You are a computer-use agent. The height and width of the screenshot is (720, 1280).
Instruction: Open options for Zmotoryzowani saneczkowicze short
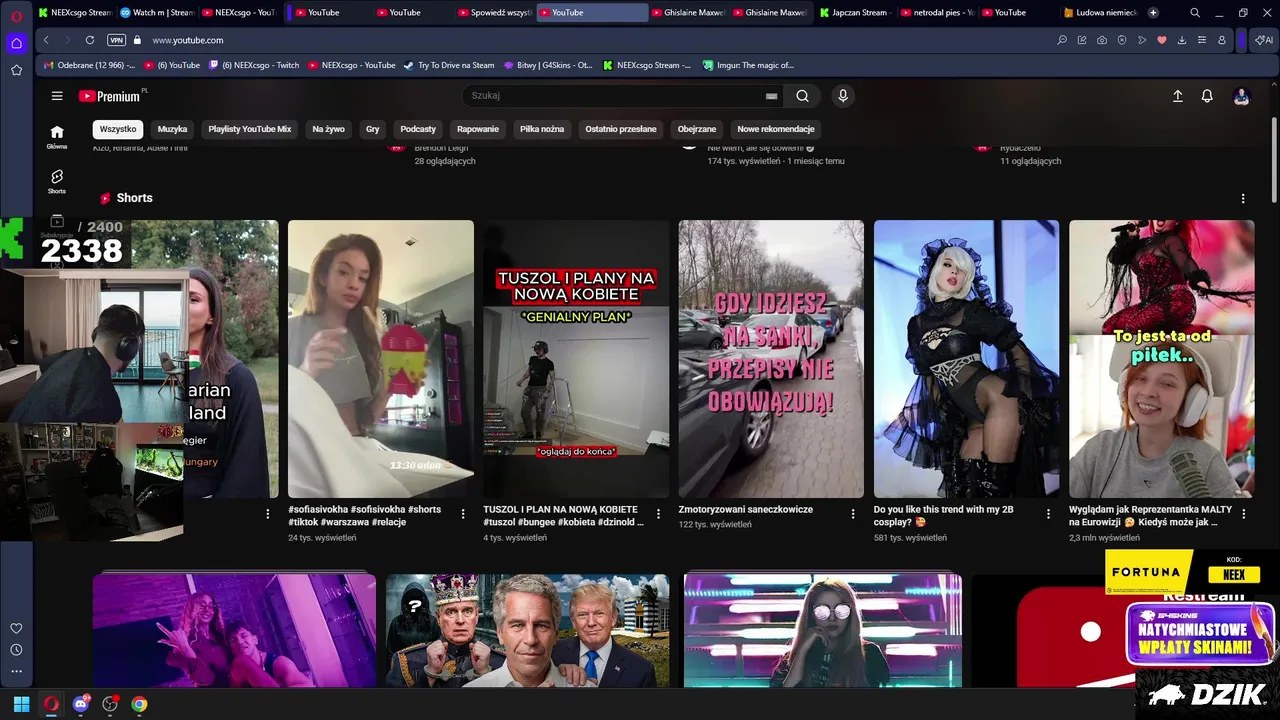tap(853, 514)
